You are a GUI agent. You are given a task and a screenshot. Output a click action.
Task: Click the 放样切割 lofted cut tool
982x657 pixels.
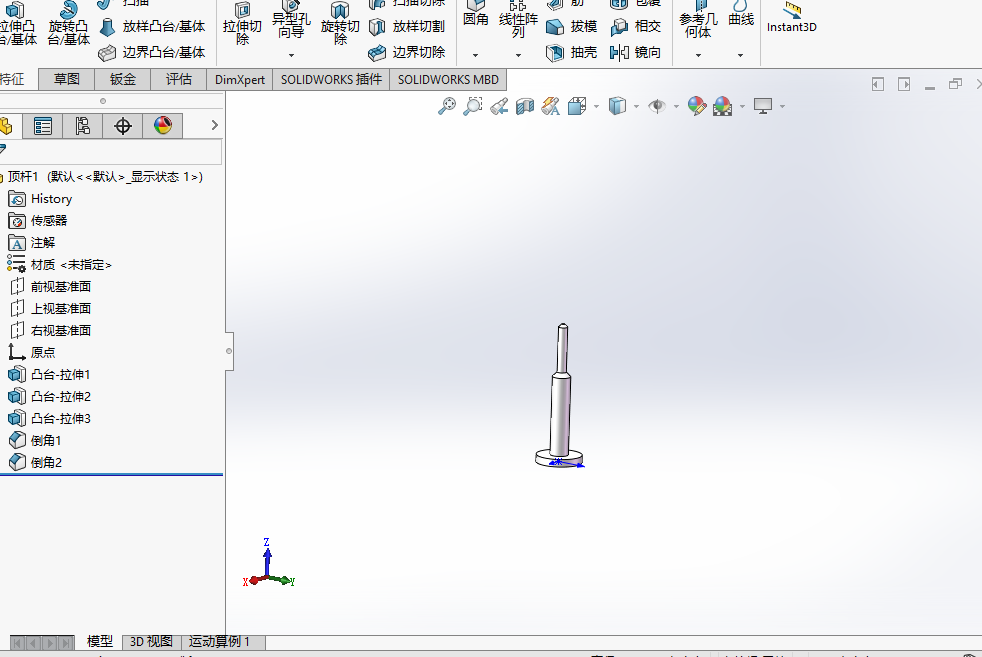407,26
